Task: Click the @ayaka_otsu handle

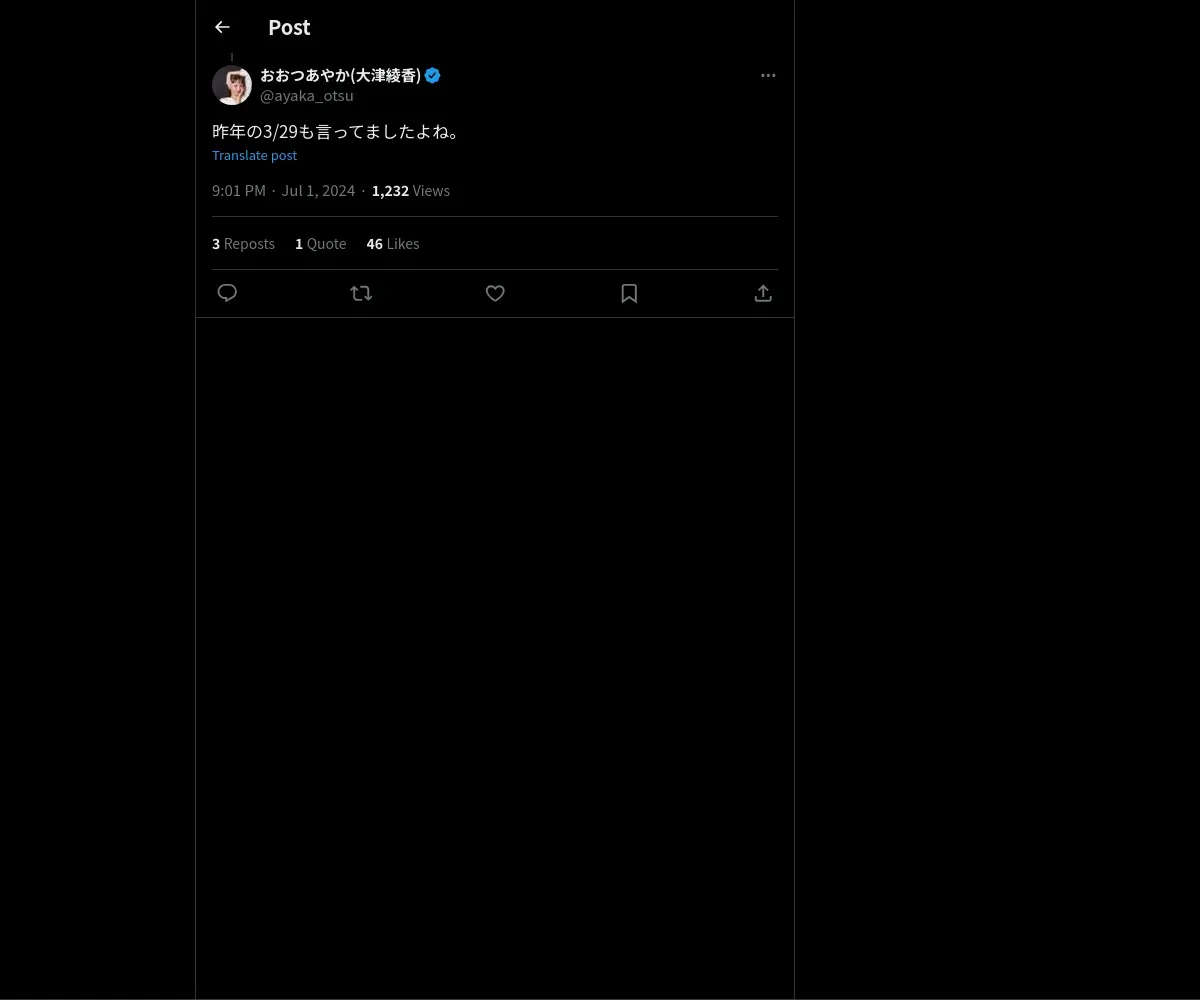Action: click(x=307, y=96)
